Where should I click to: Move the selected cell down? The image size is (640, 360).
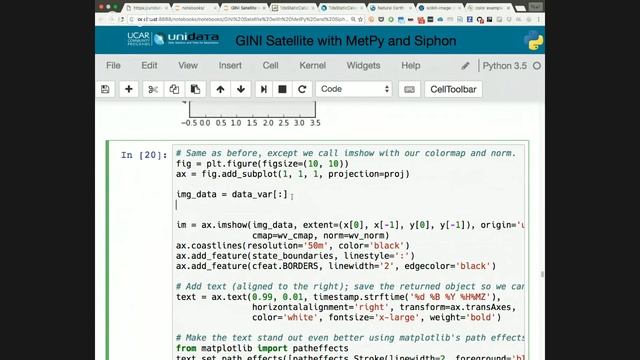pos(241,89)
